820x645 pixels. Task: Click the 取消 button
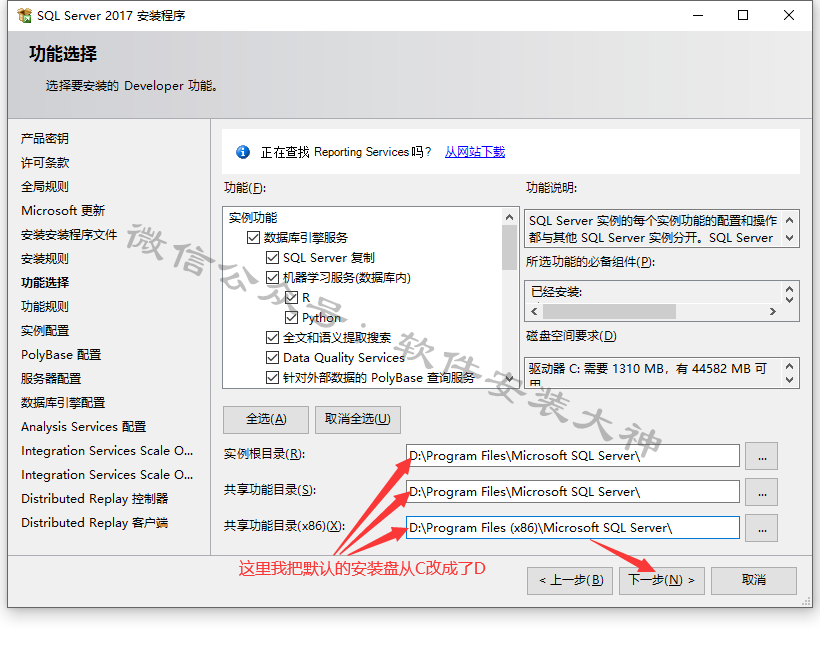[x=754, y=581]
